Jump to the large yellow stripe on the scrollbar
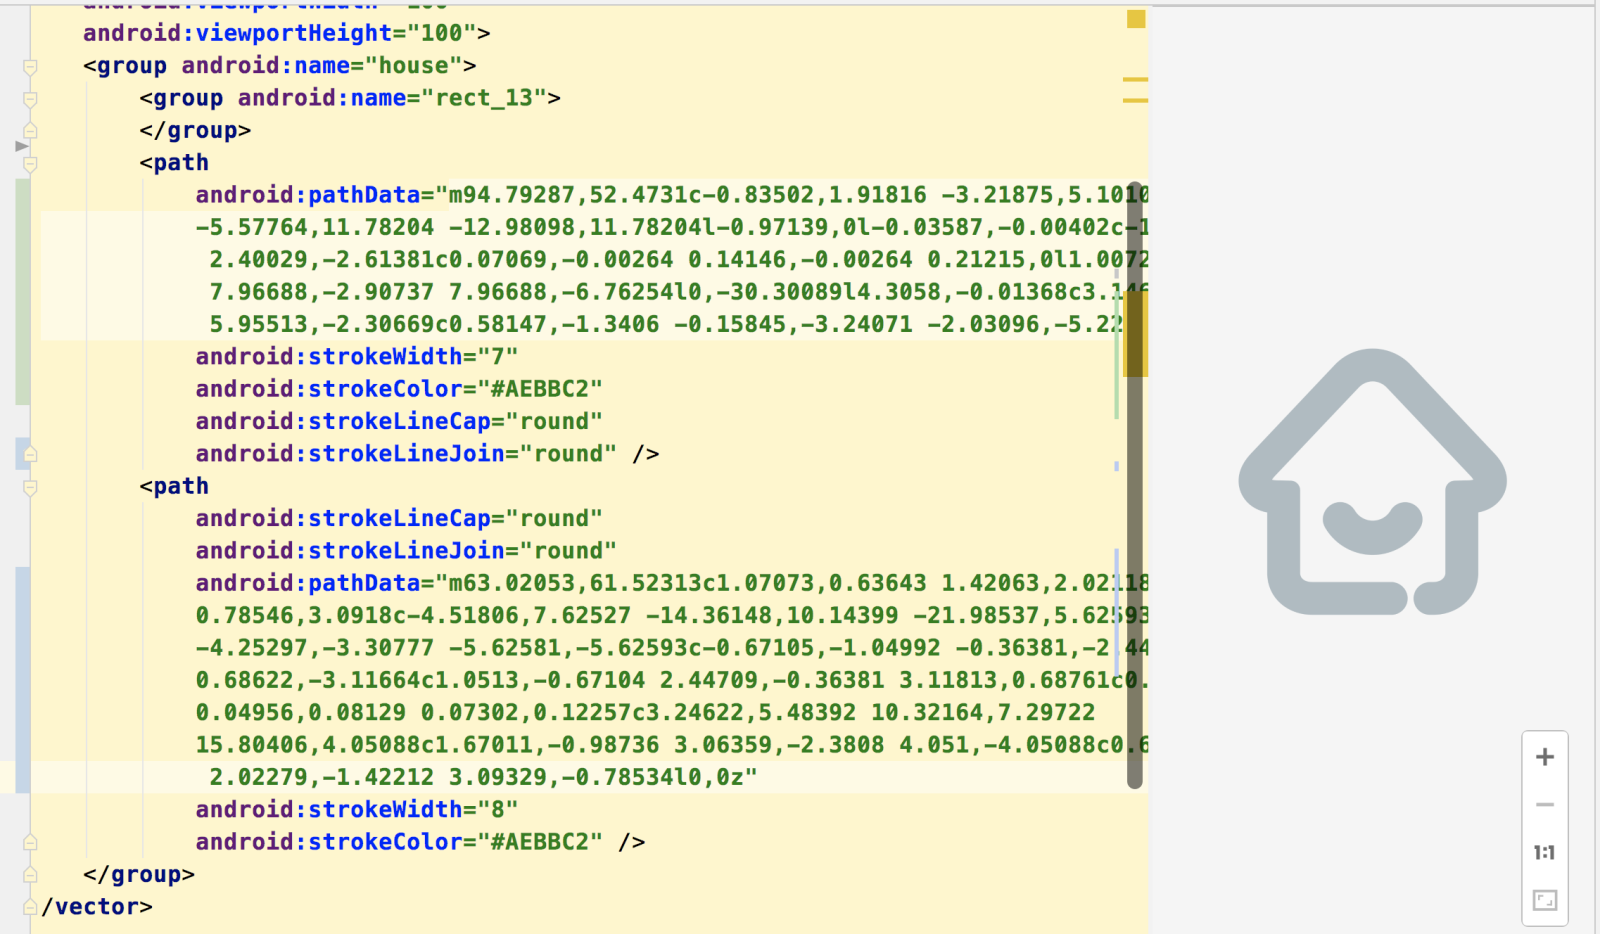1600x934 pixels. (1135, 334)
